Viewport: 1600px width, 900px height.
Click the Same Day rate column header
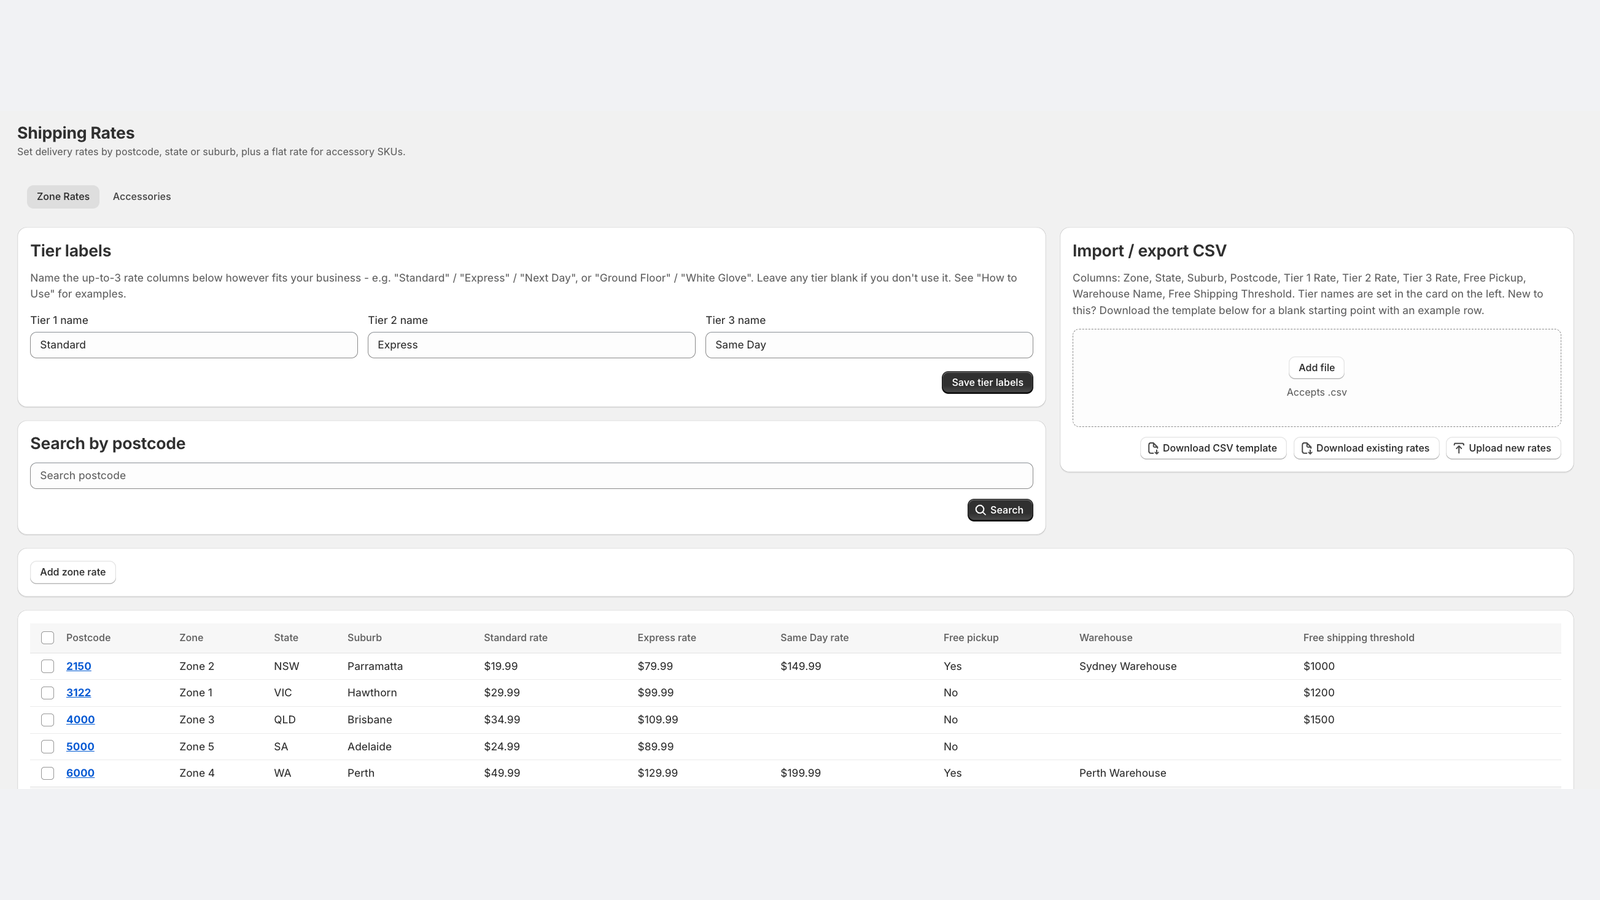814,638
